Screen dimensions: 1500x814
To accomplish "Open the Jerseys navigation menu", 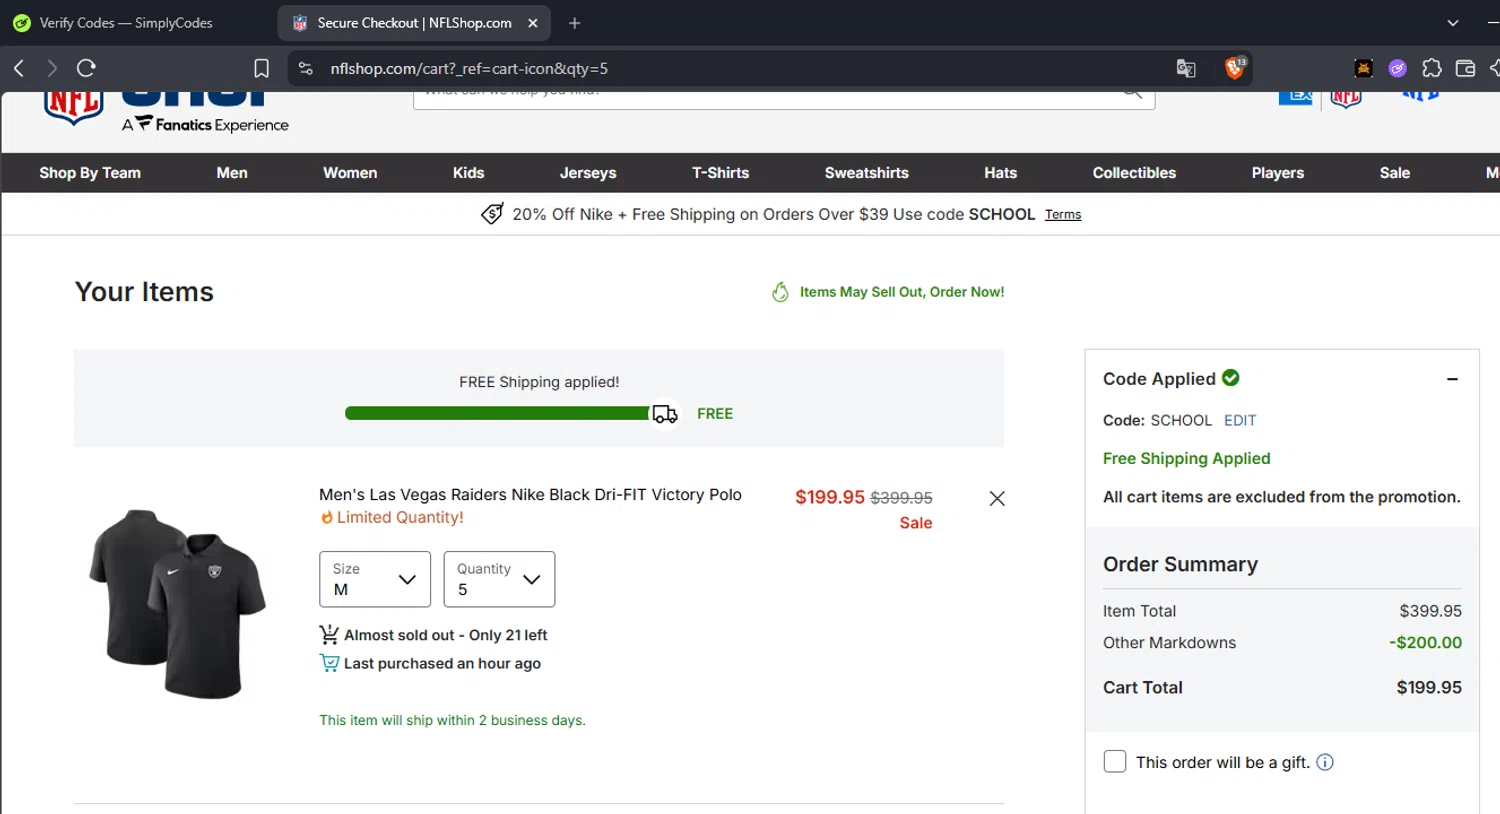I will pos(588,173).
